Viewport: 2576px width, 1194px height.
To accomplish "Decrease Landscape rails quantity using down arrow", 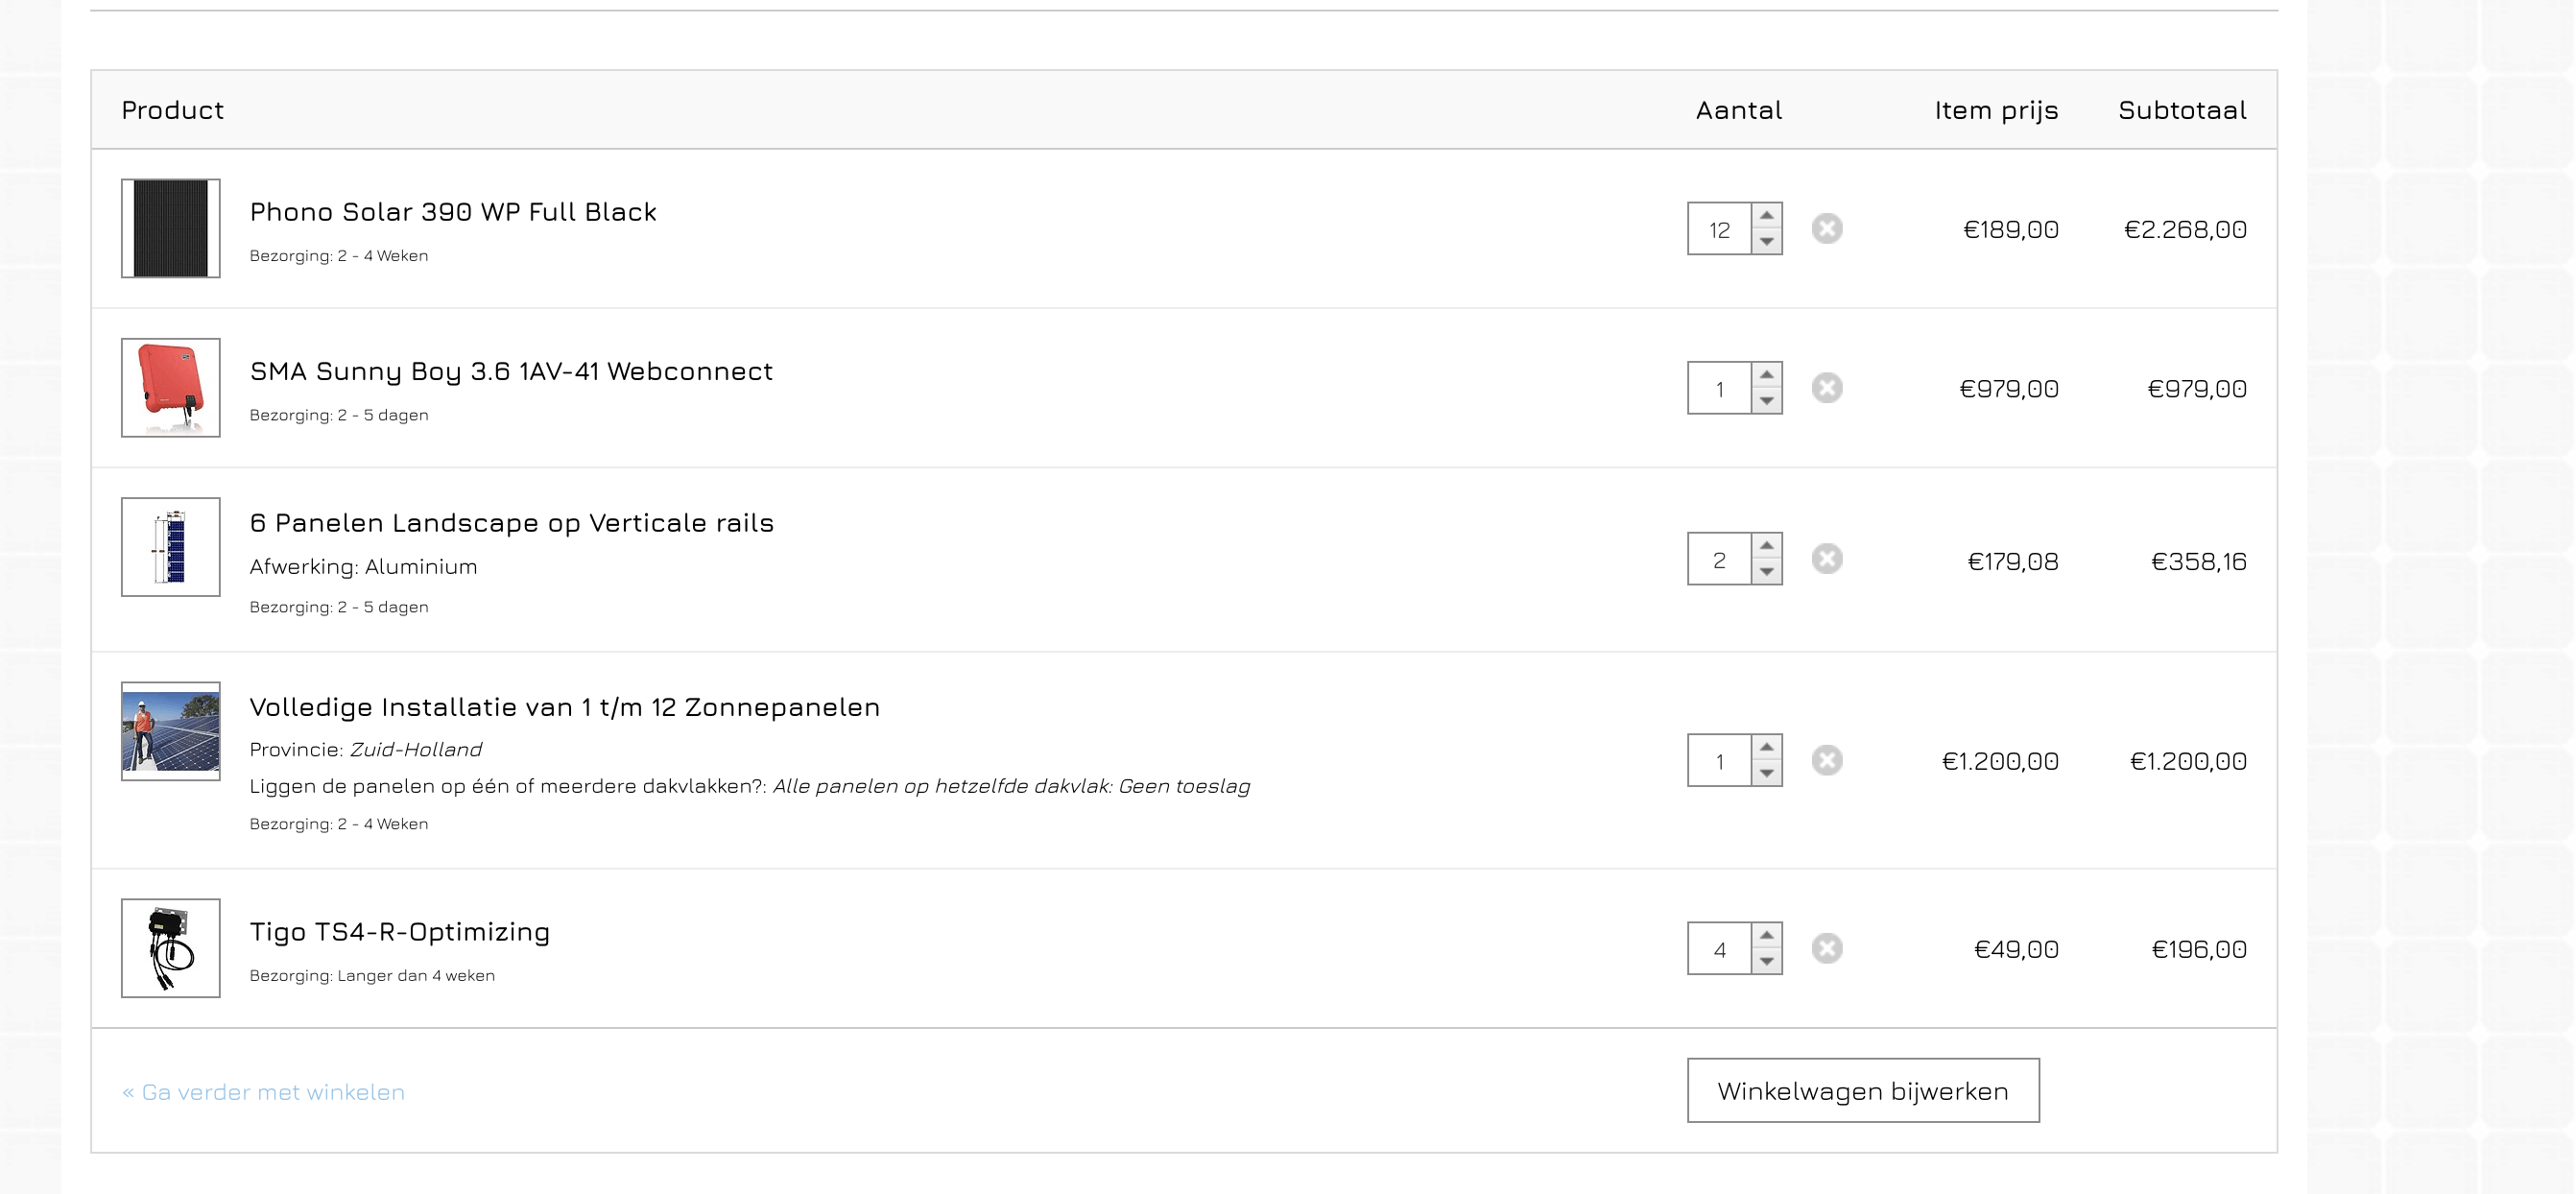I will click(1766, 572).
